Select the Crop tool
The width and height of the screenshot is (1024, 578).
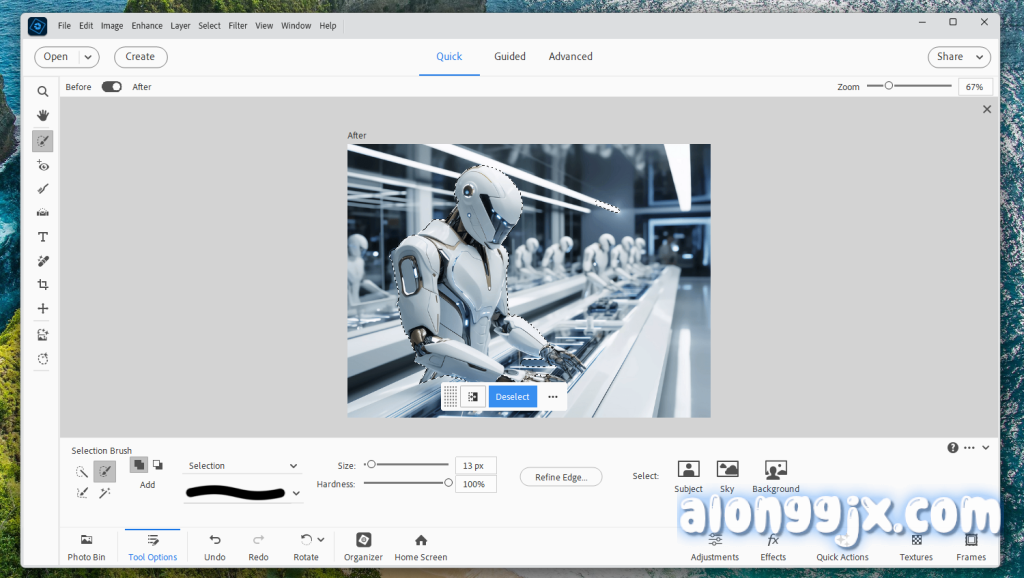point(43,285)
